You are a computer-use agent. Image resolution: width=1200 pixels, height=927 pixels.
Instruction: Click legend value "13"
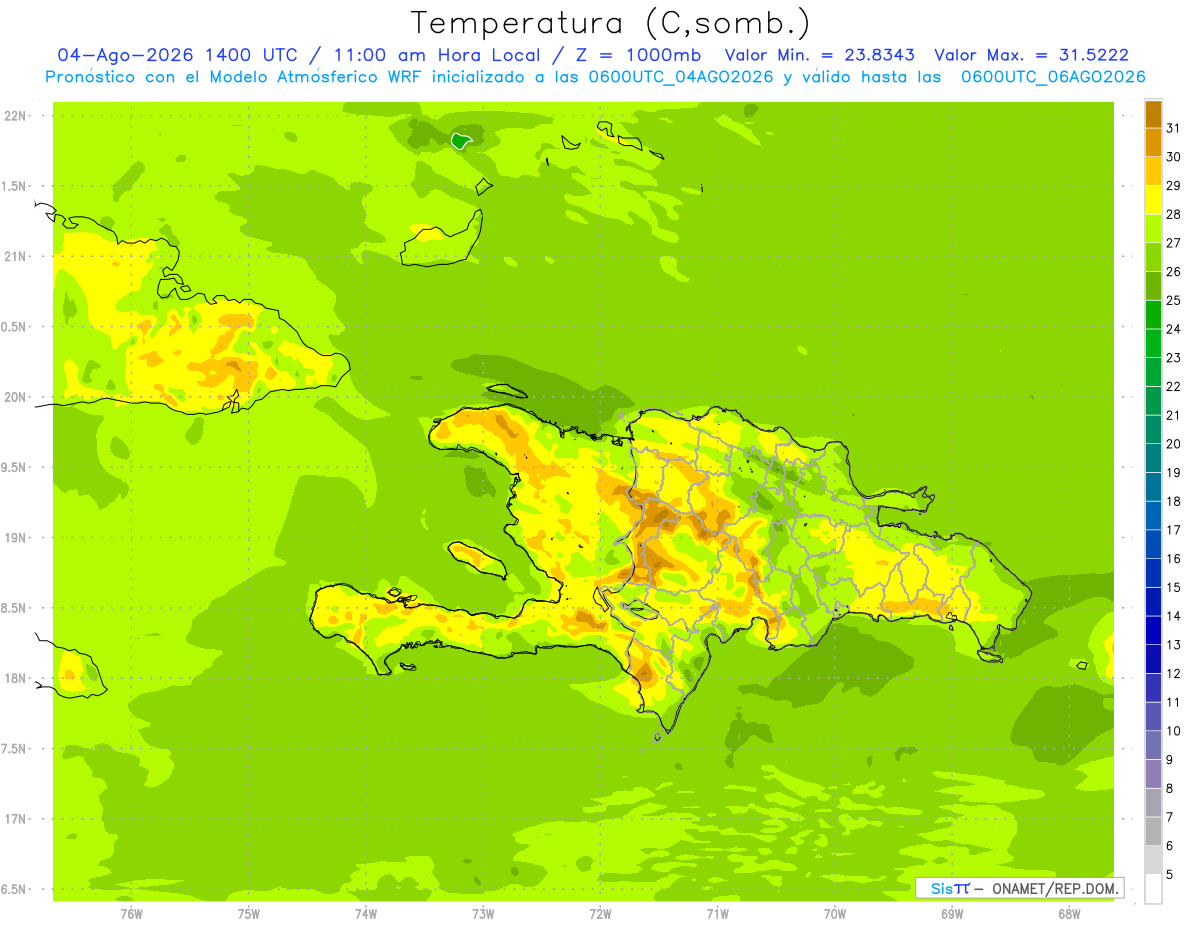(1173, 644)
